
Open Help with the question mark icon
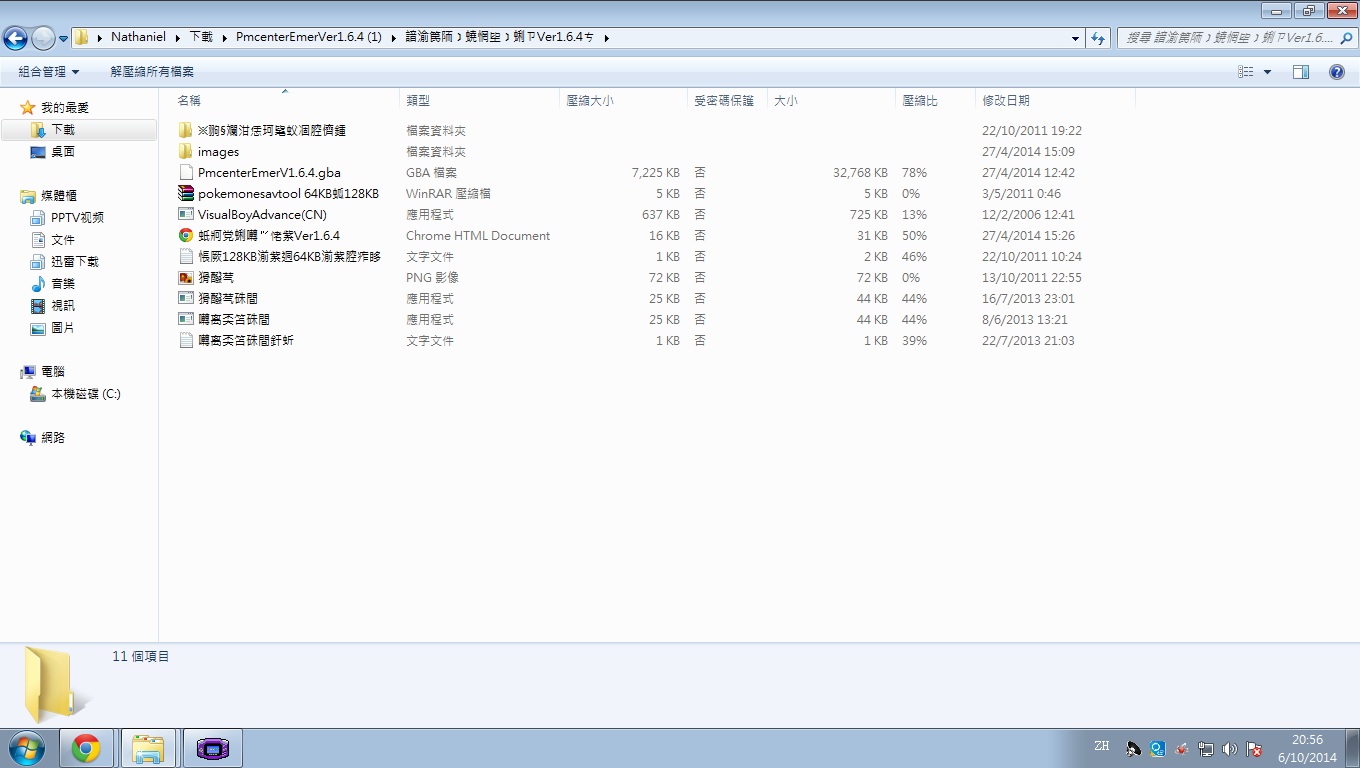pyautogui.click(x=1337, y=72)
